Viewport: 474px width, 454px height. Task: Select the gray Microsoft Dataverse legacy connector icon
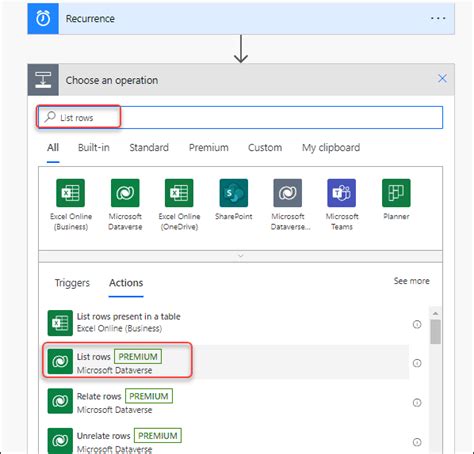288,193
